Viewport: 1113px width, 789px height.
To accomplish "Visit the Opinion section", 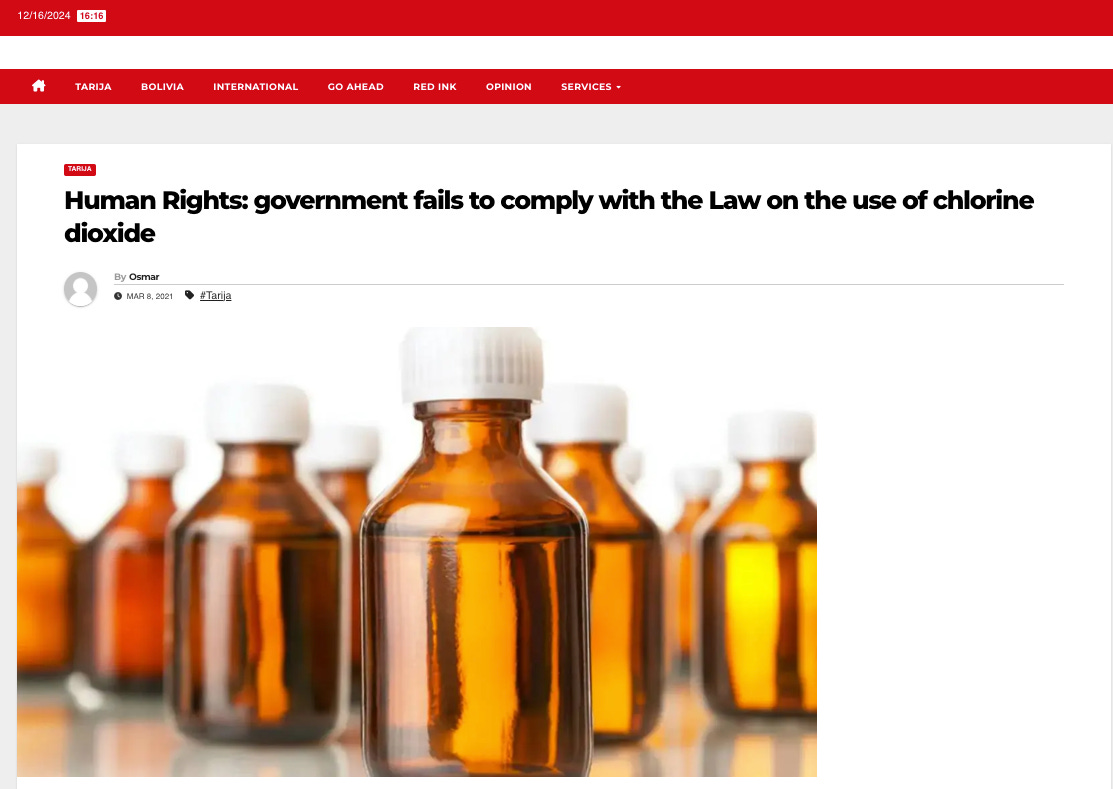I will [x=508, y=87].
